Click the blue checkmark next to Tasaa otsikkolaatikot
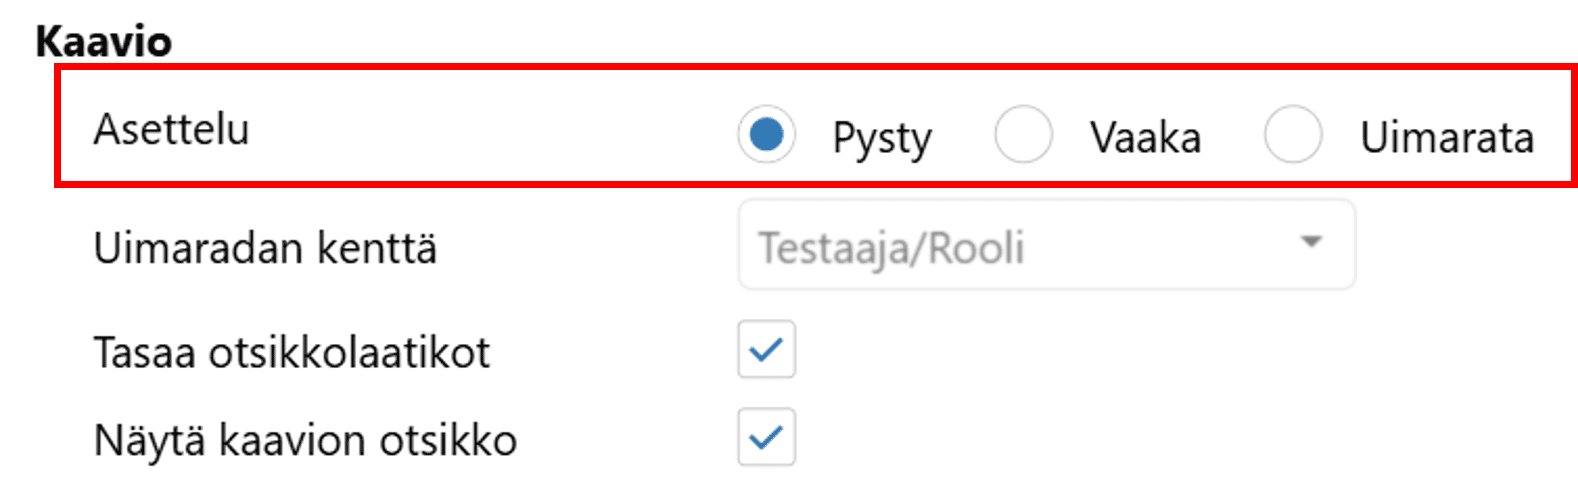The height and width of the screenshot is (497, 1578). [766, 350]
